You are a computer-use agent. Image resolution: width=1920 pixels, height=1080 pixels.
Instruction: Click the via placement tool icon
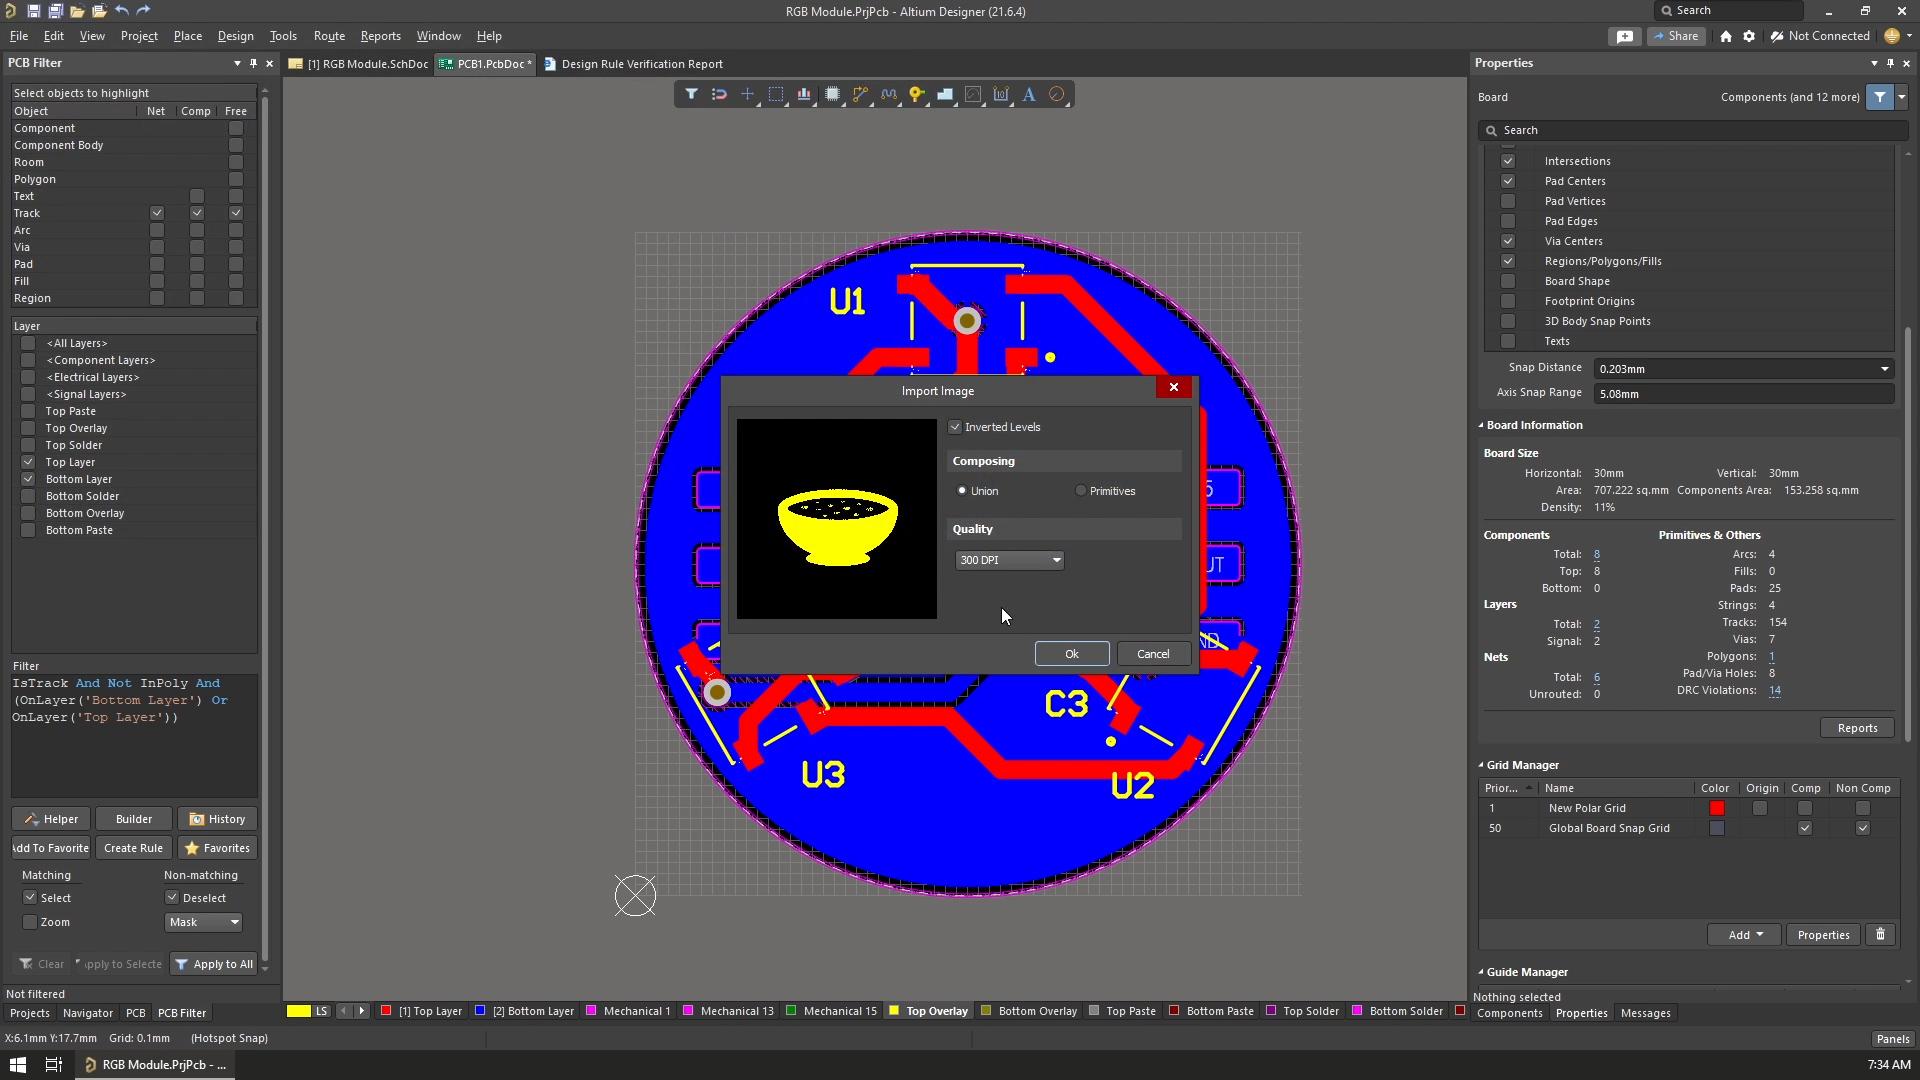[x=919, y=94]
